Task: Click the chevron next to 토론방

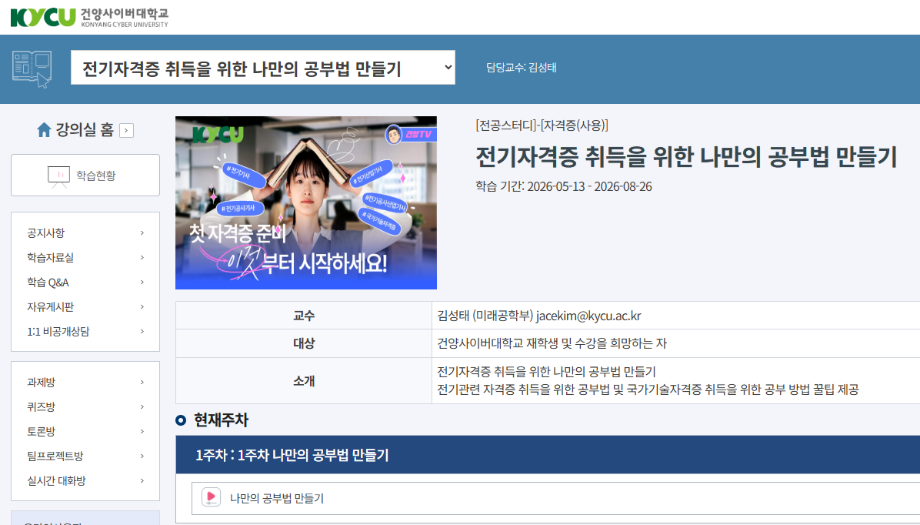Action: pyautogui.click(x=142, y=431)
